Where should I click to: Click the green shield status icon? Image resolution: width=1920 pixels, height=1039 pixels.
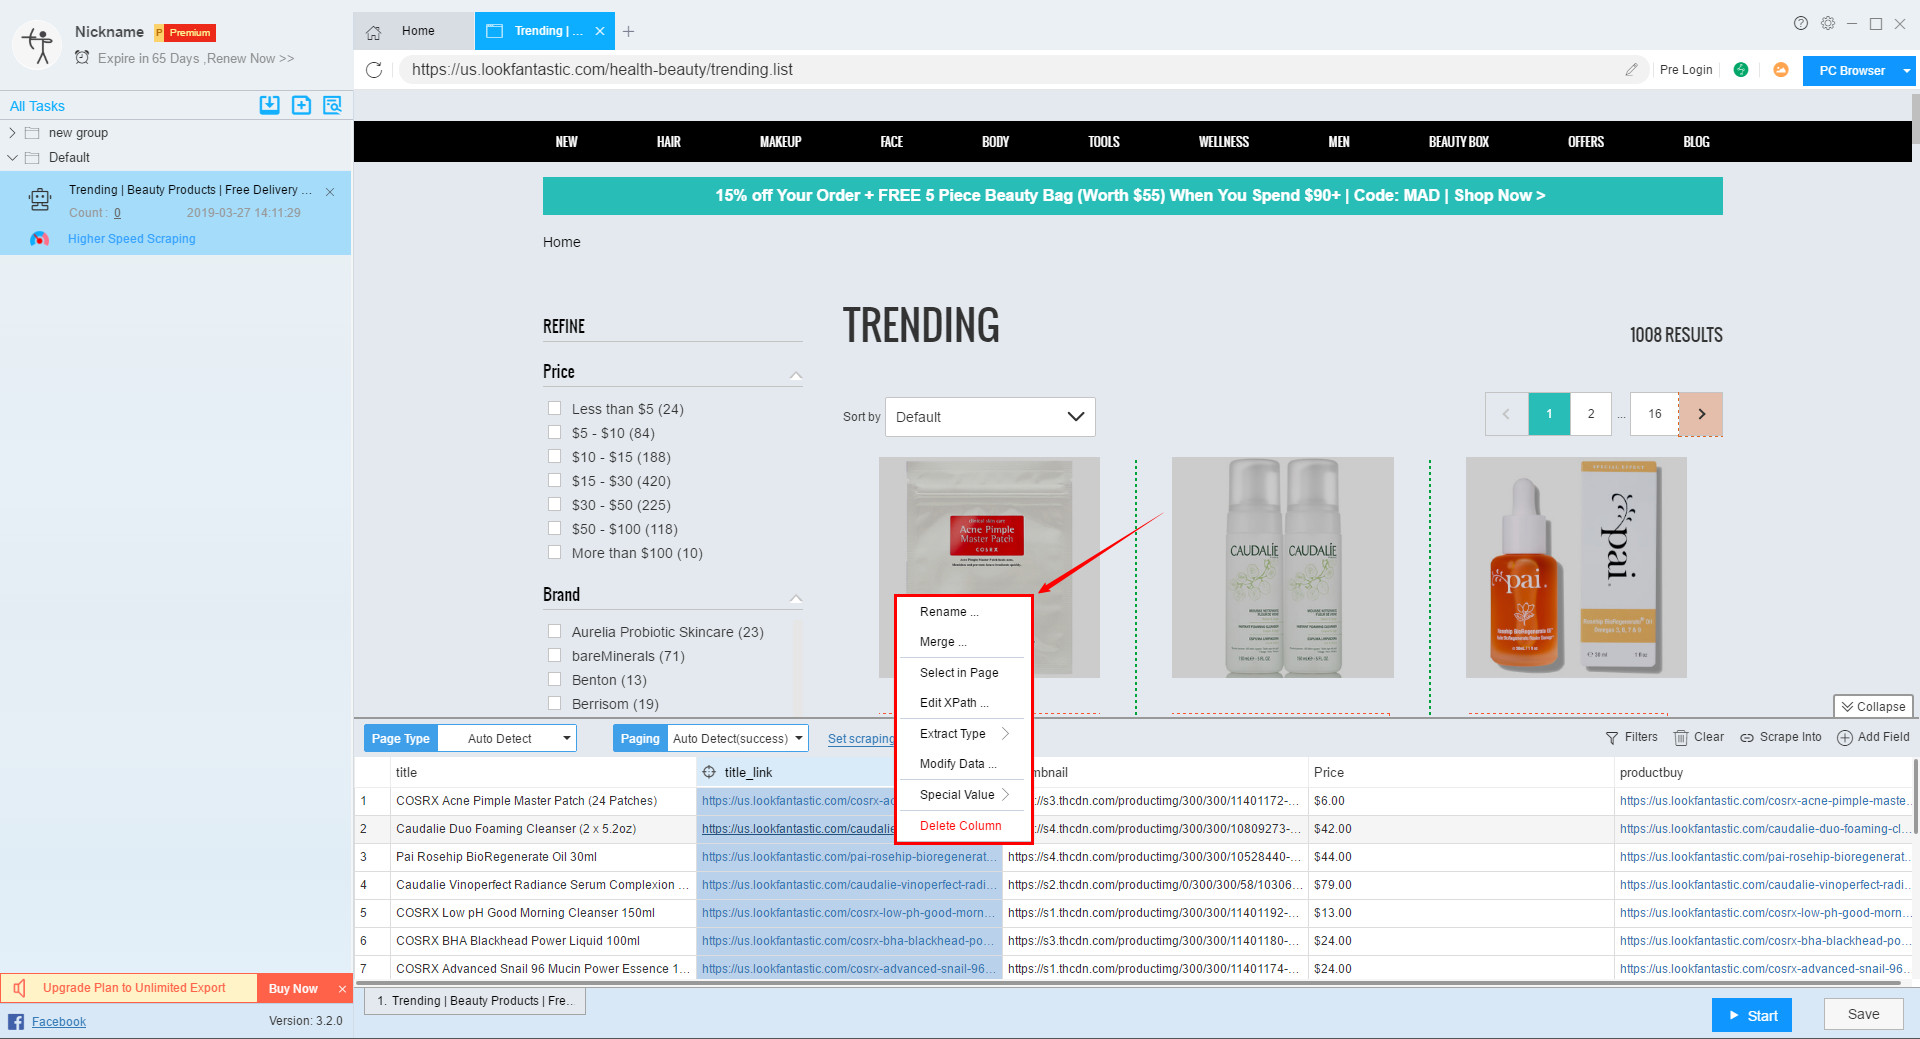pos(1741,70)
